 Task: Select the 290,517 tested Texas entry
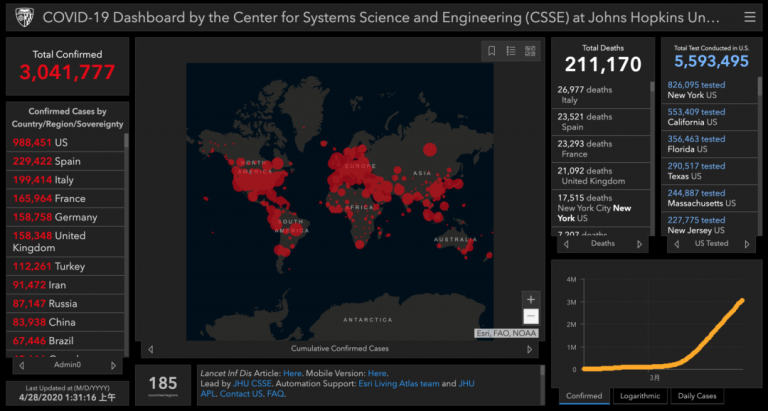point(709,170)
